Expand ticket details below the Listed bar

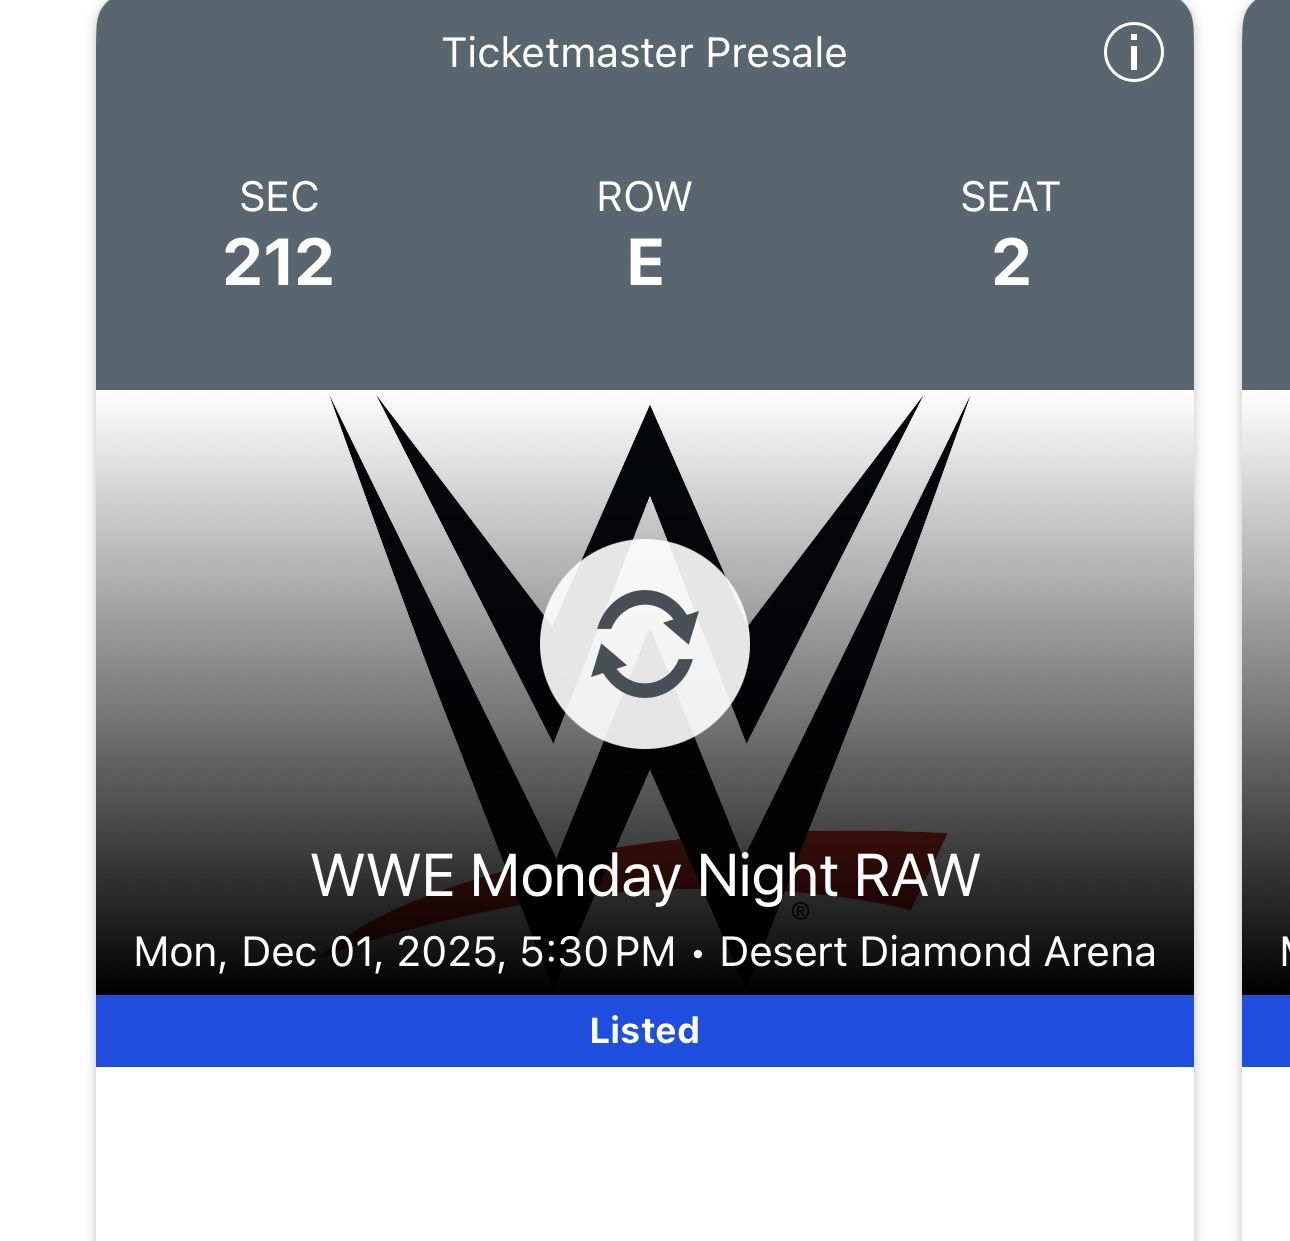645,1150
